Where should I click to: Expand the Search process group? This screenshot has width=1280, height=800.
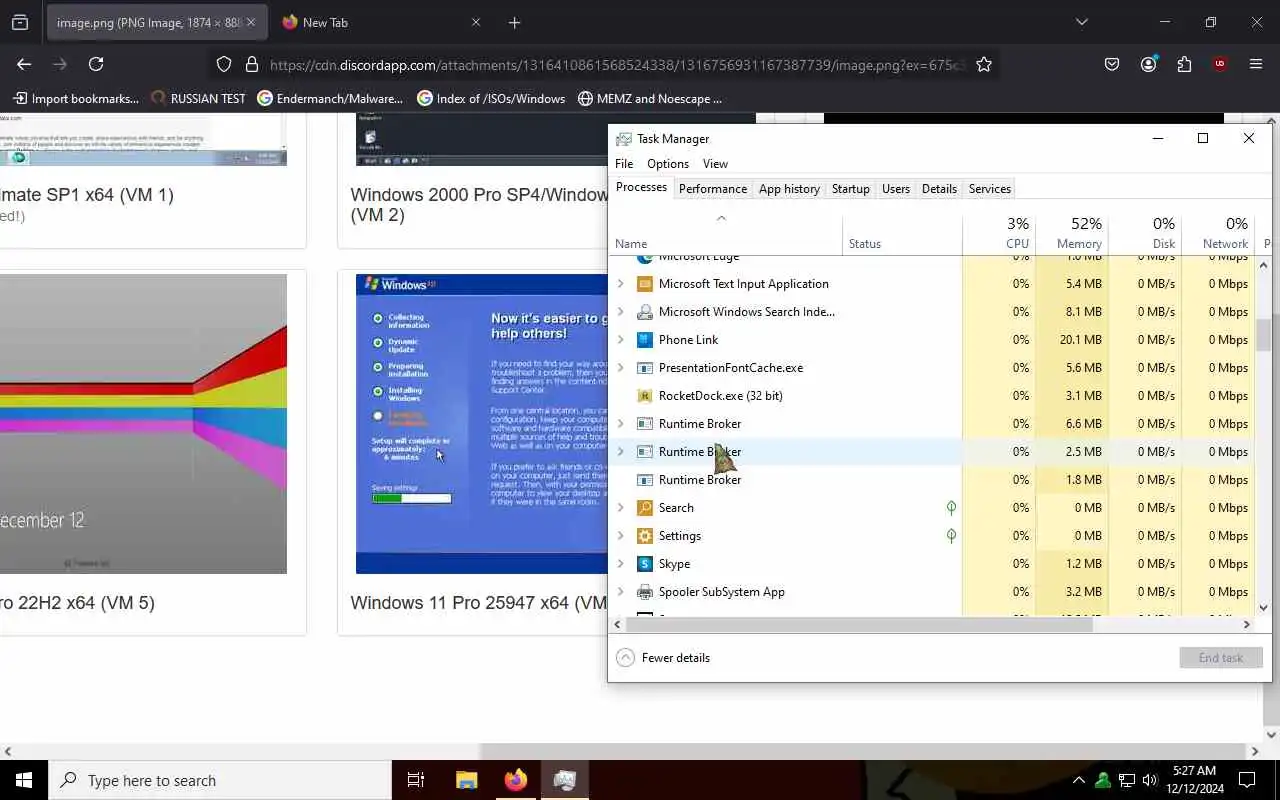[x=620, y=508]
